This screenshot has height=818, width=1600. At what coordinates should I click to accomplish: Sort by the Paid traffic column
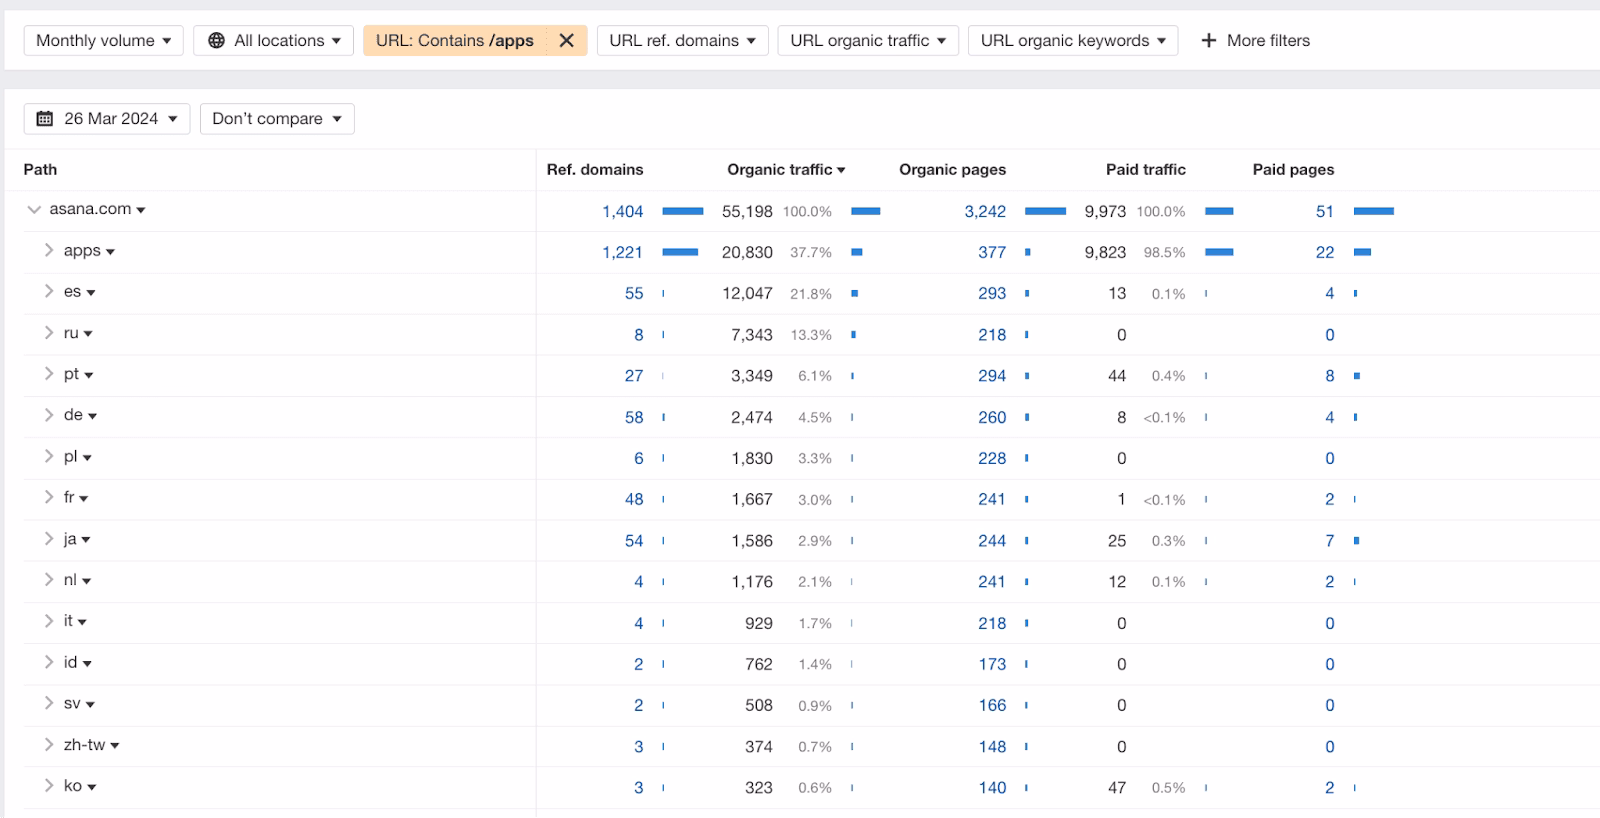1145,170
